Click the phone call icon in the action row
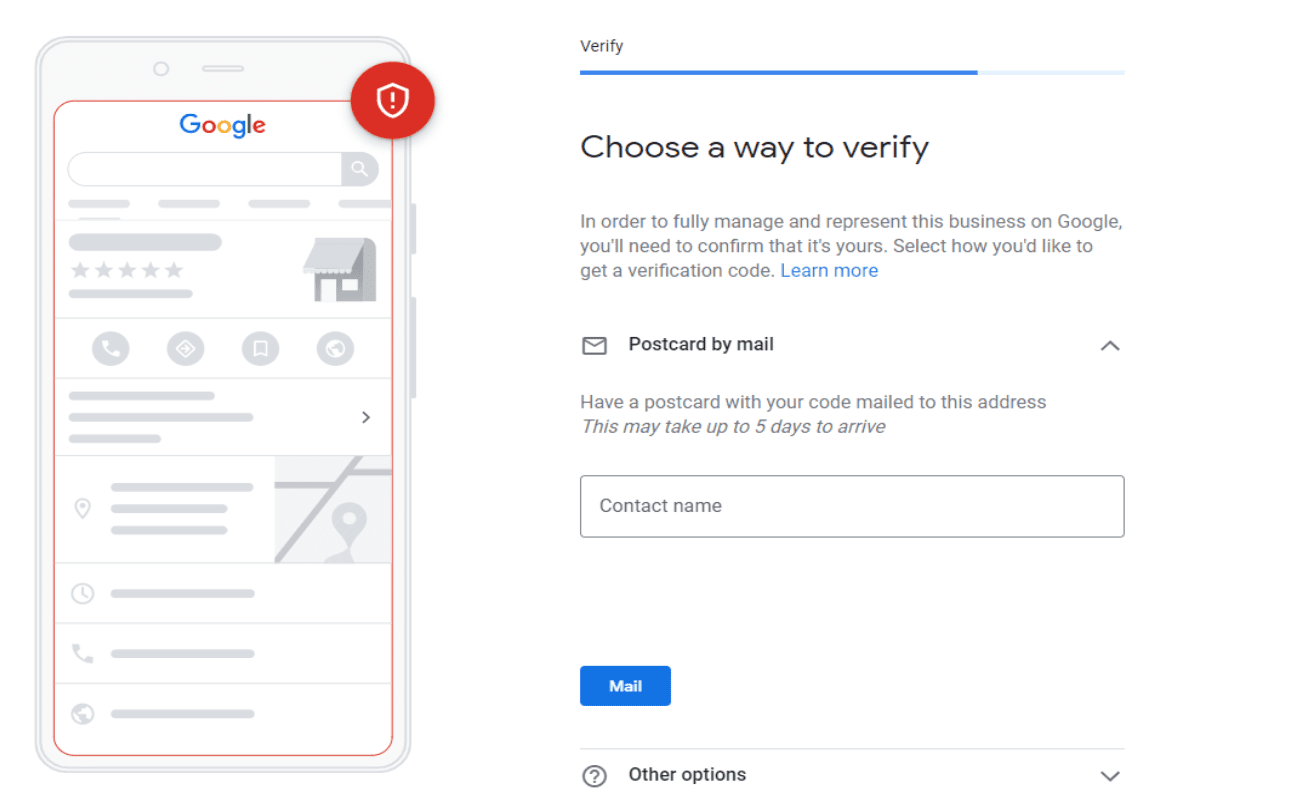The width and height of the screenshot is (1294, 810). point(110,348)
